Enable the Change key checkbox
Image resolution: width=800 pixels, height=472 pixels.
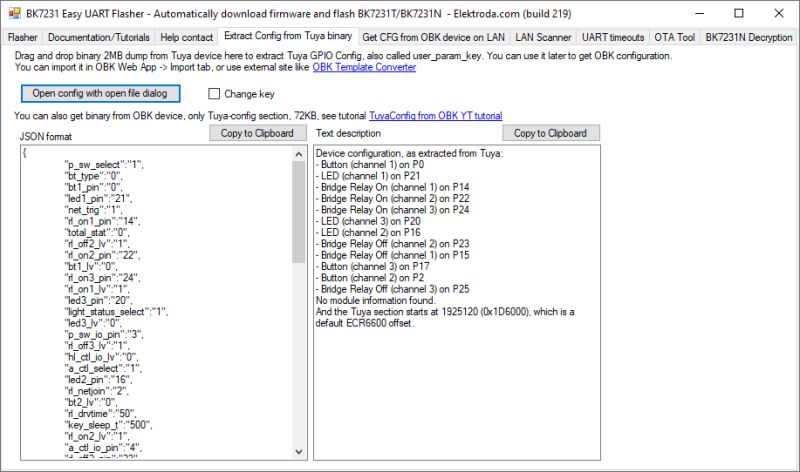[214, 94]
